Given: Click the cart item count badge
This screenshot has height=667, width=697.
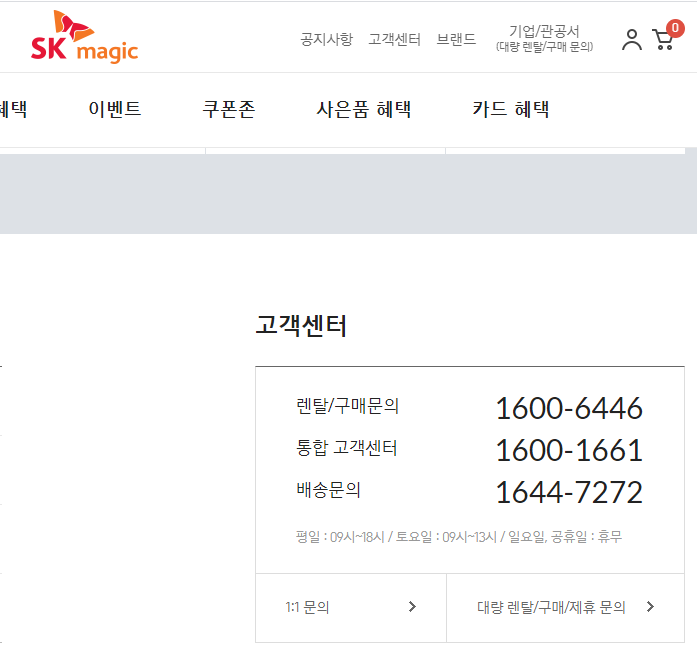Looking at the screenshot, I should pos(675,28).
